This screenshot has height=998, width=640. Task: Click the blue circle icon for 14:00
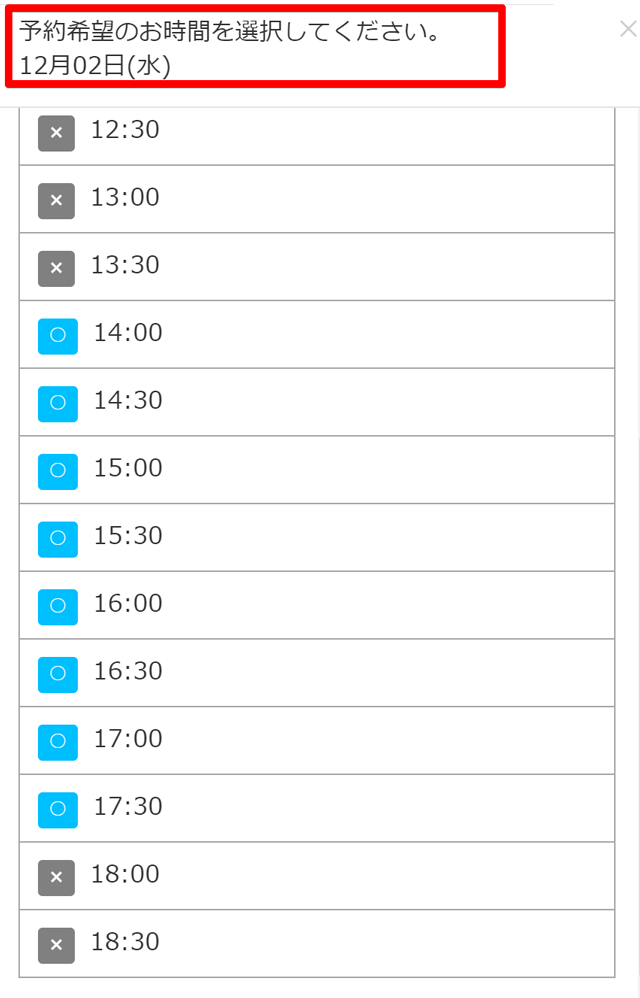[57, 335]
